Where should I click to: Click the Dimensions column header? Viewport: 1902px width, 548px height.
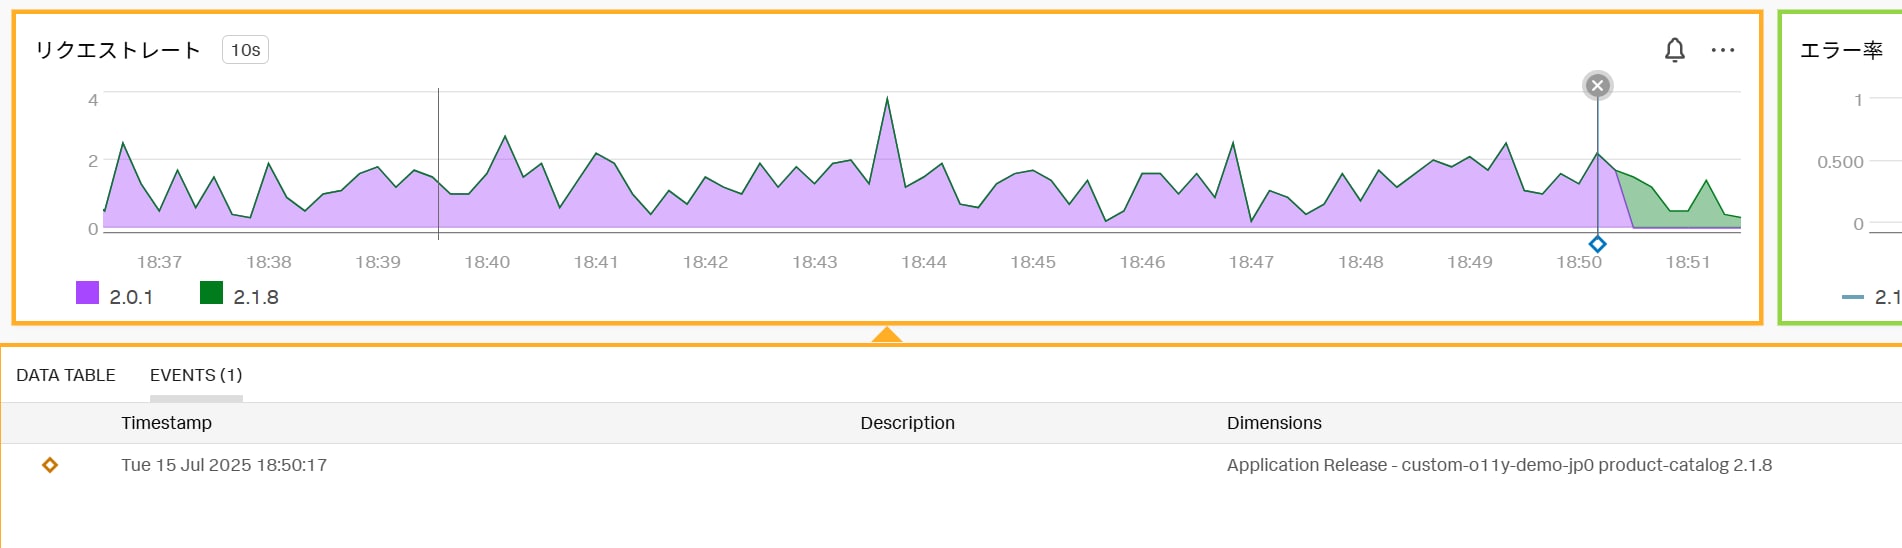click(1274, 423)
